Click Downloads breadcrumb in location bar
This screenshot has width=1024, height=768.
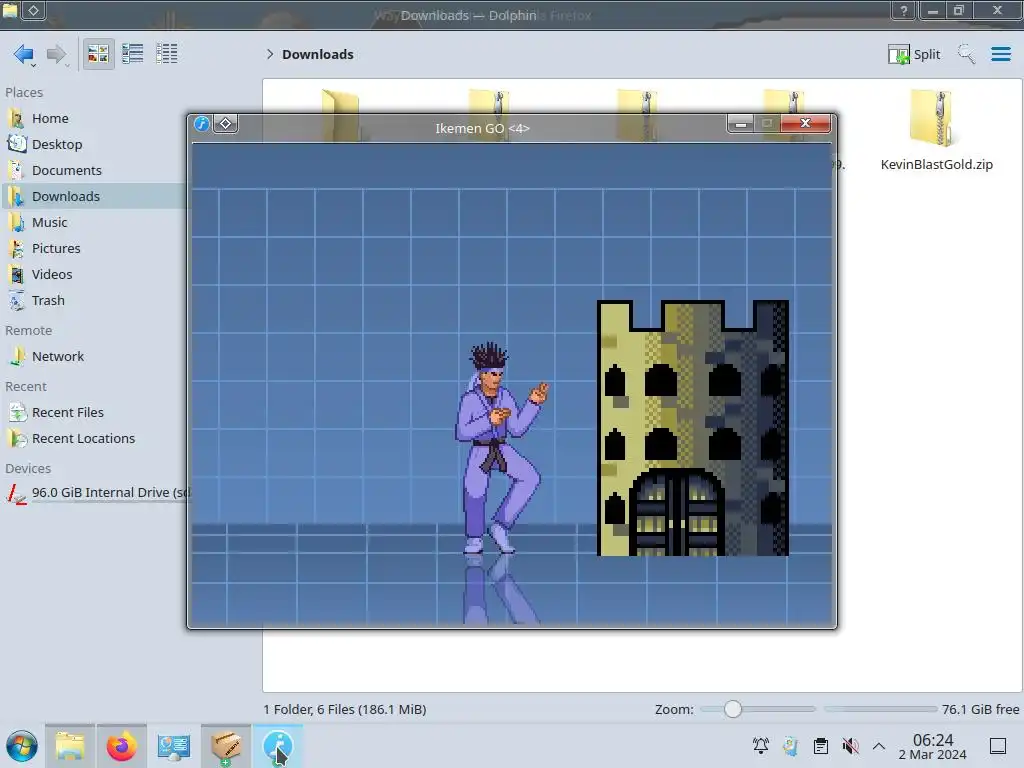(317, 54)
